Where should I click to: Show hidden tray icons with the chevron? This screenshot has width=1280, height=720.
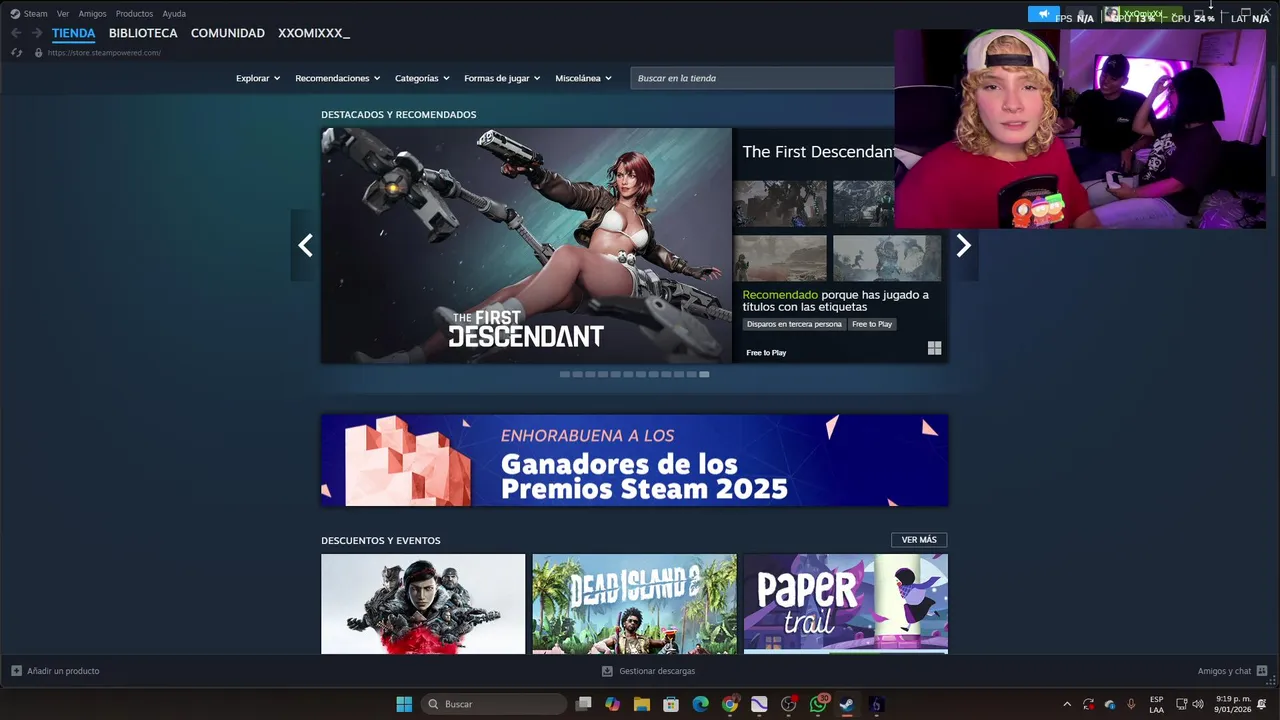pos(1066,704)
